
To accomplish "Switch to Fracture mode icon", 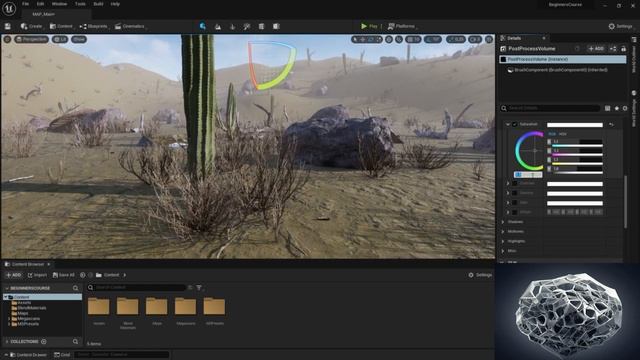I will 261,27.
